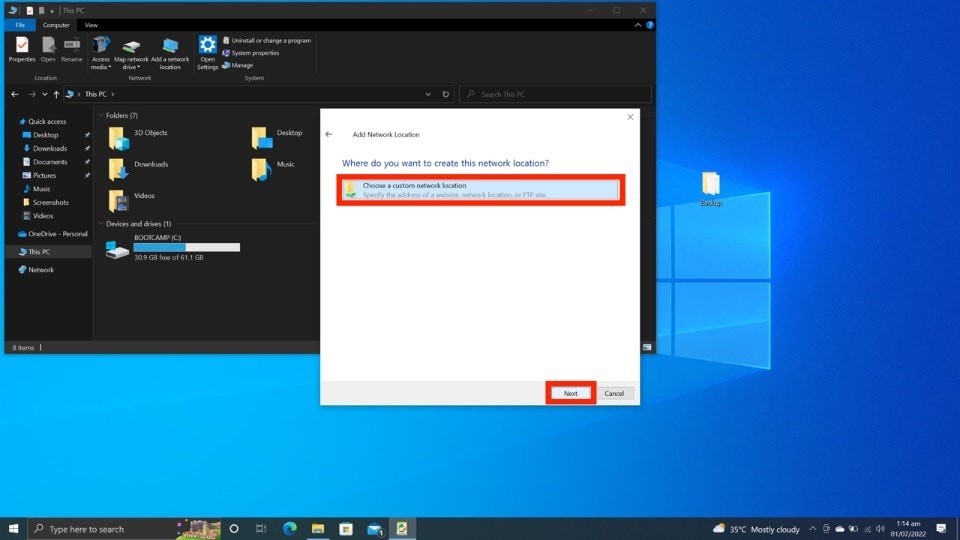Viewport: 960px width, 540px height.
Task: Select Choose a custom network location
Action: tap(481, 190)
